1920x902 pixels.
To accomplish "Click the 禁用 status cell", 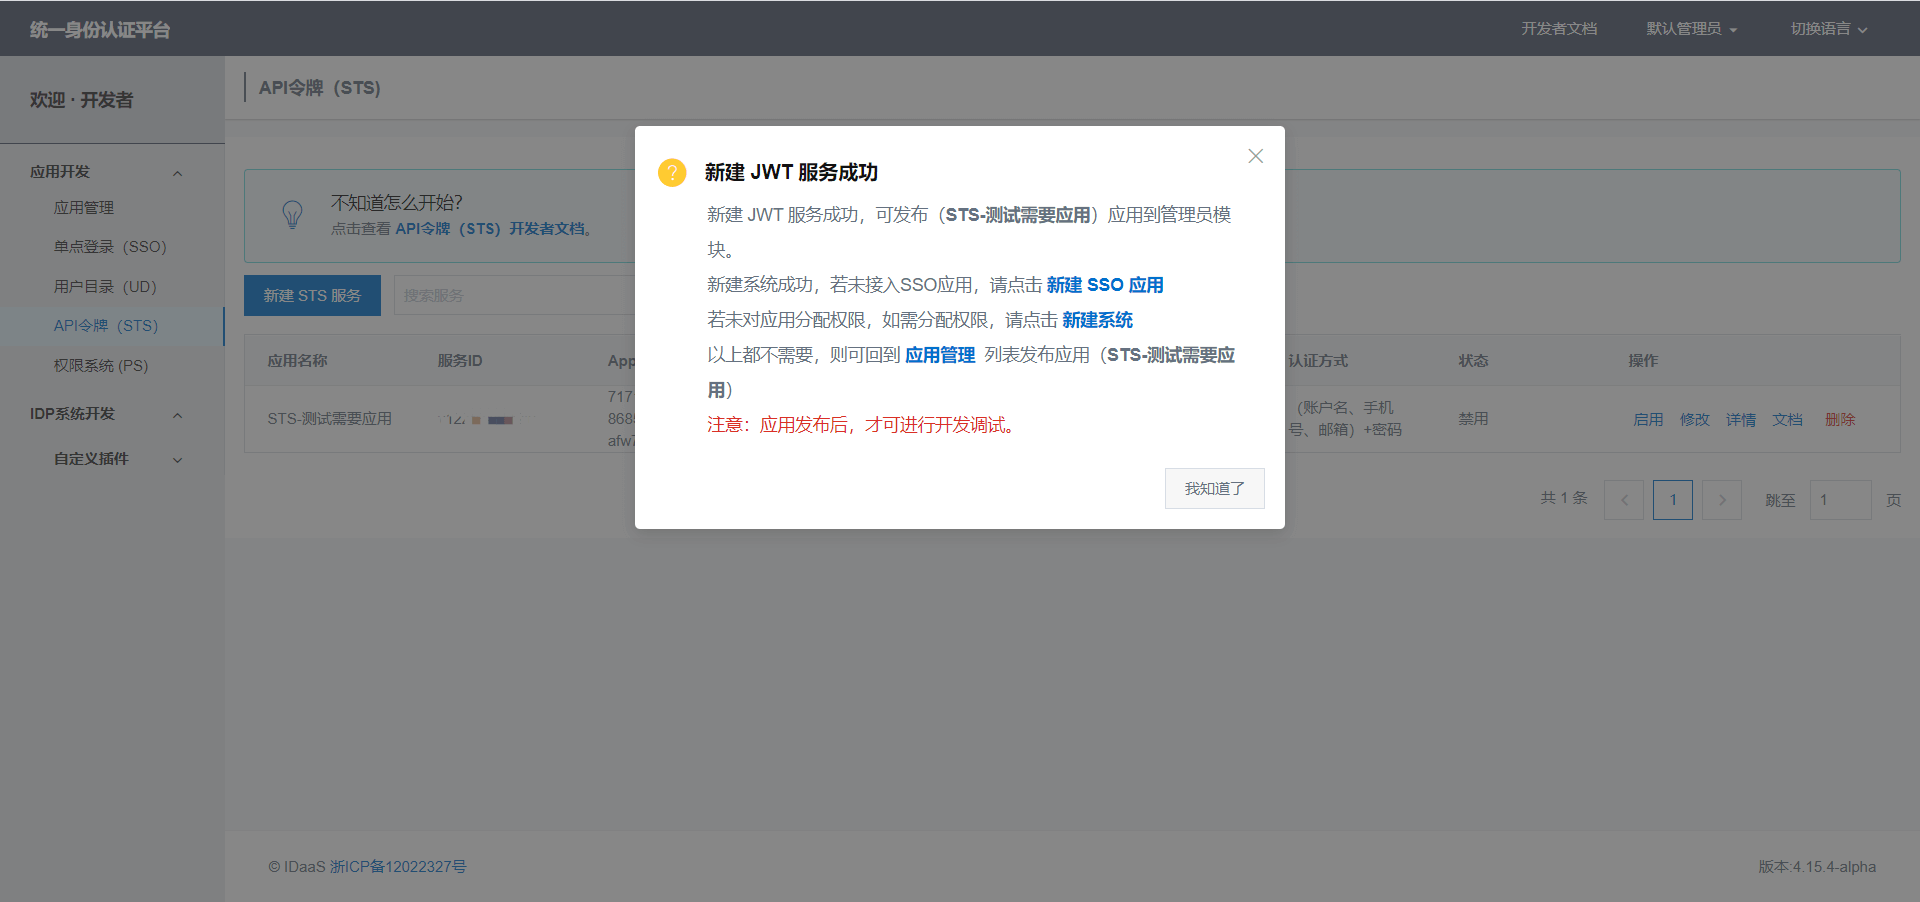I will pyautogui.click(x=1473, y=419).
